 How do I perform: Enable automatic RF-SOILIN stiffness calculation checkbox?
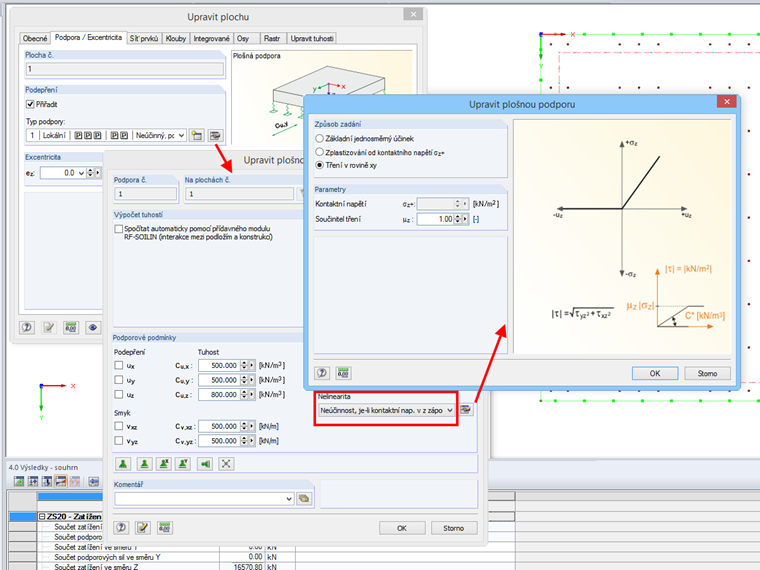(x=118, y=229)
